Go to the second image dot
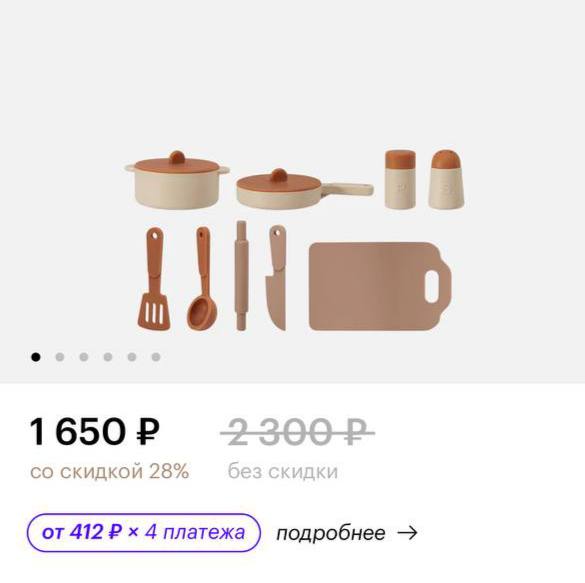Viewport: 585px width, 583px height. point(60,357)
